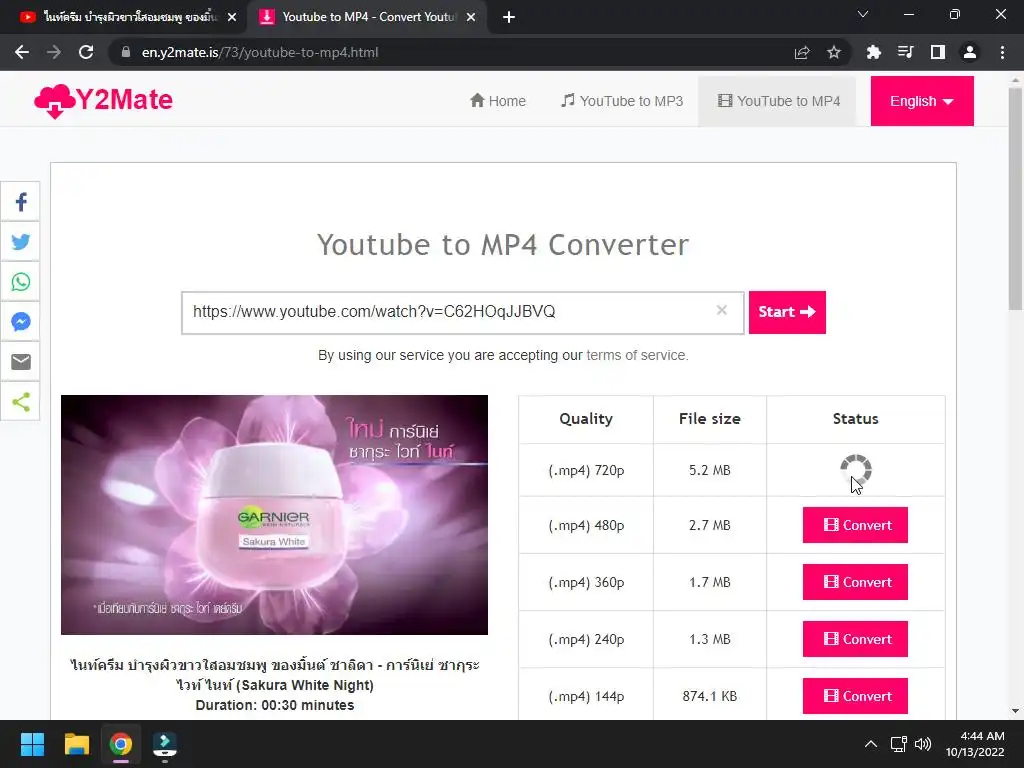The width and height of the screenshot is (1024, 768).
Task: Open Windows Start menu
Action: coord(32,744)
